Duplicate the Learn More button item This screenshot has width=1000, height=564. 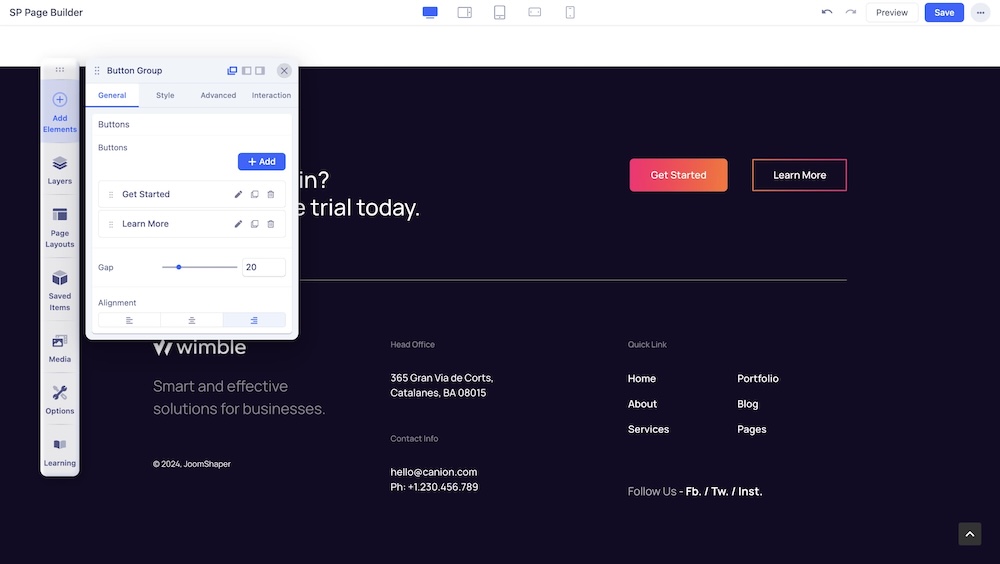coord(254,224)
